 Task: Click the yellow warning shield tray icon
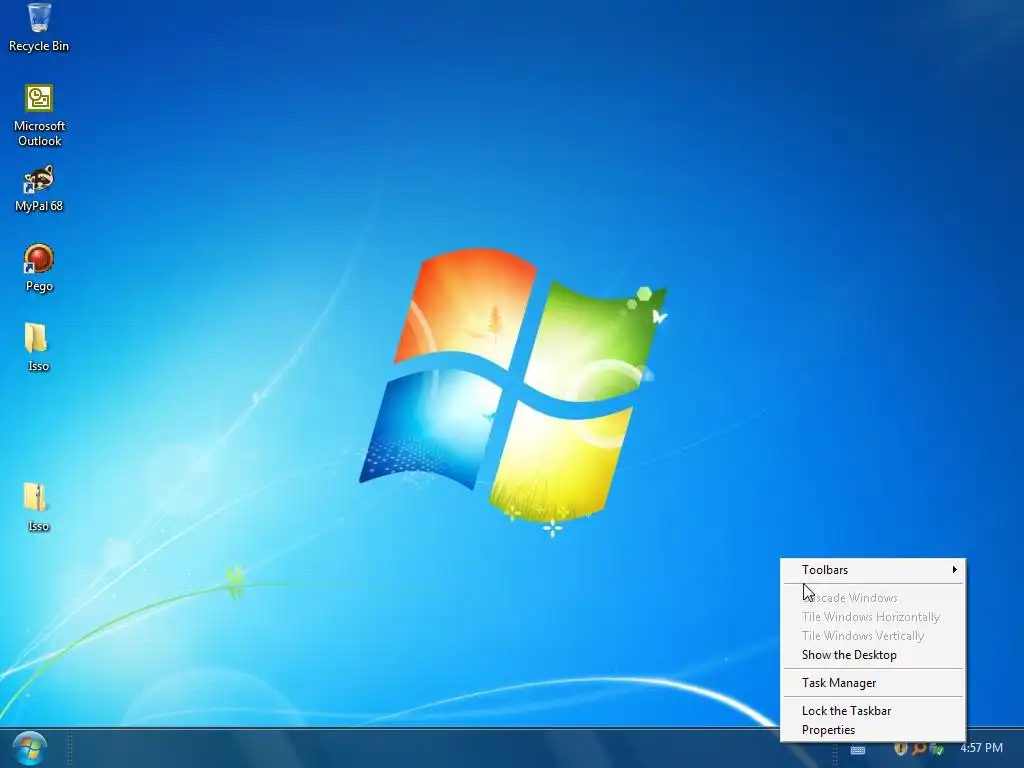pyautogui.click(x=900, y=748)
